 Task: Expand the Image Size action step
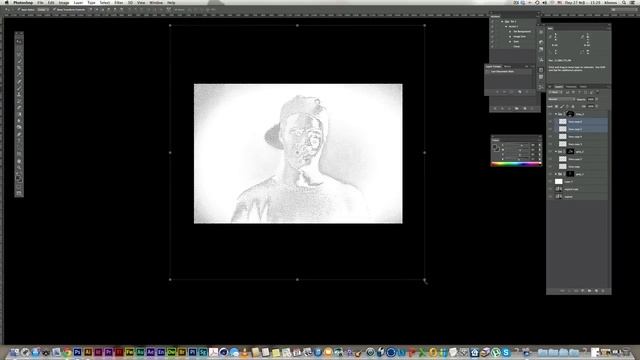click(x=510, y=37)
